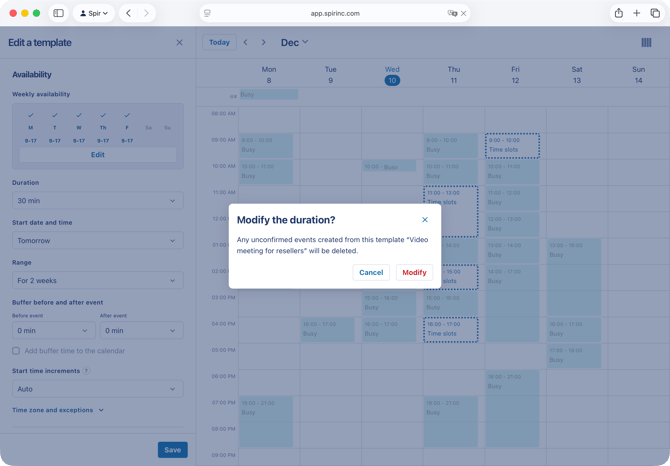Show Safari tab overview icon
The image size is (670, 466).
(655, 13)
